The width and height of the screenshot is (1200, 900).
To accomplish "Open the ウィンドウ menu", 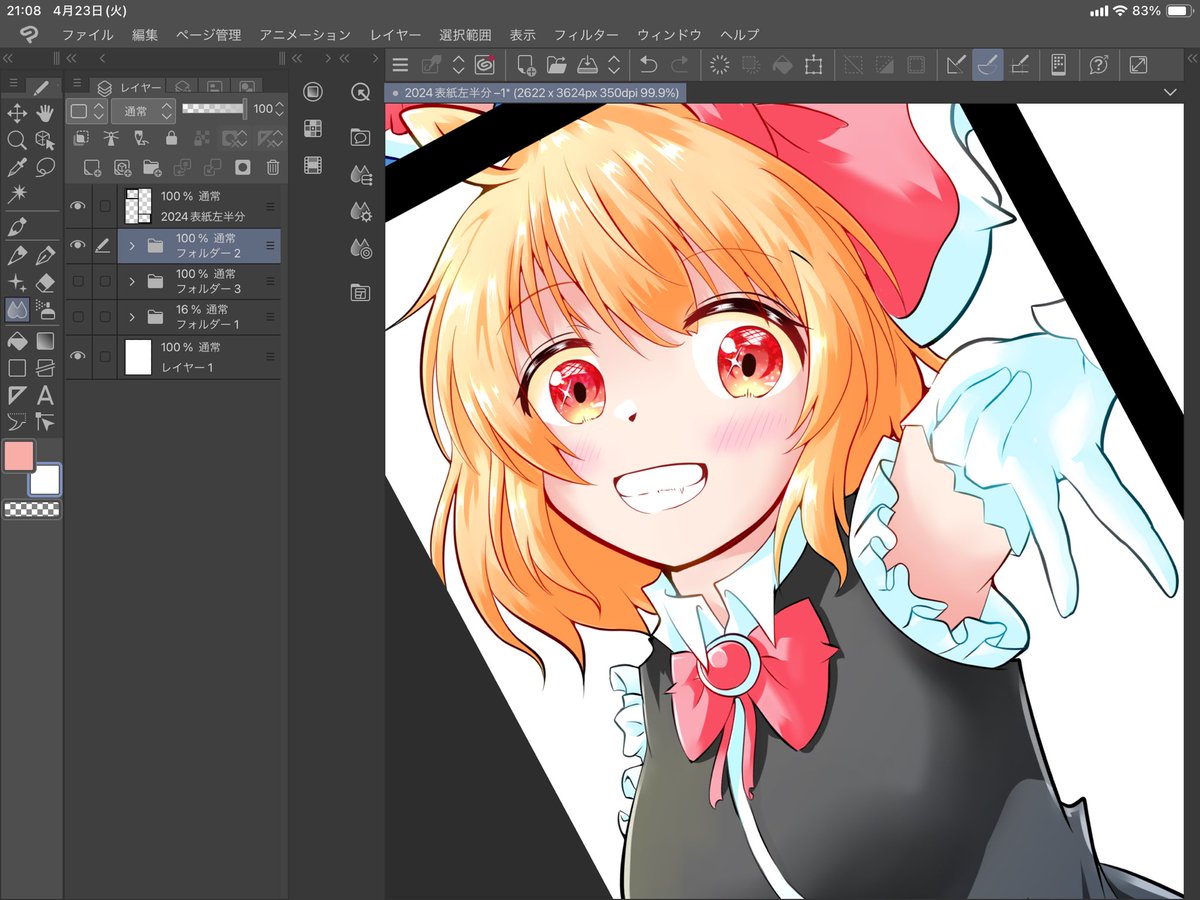I will (669, 35).
